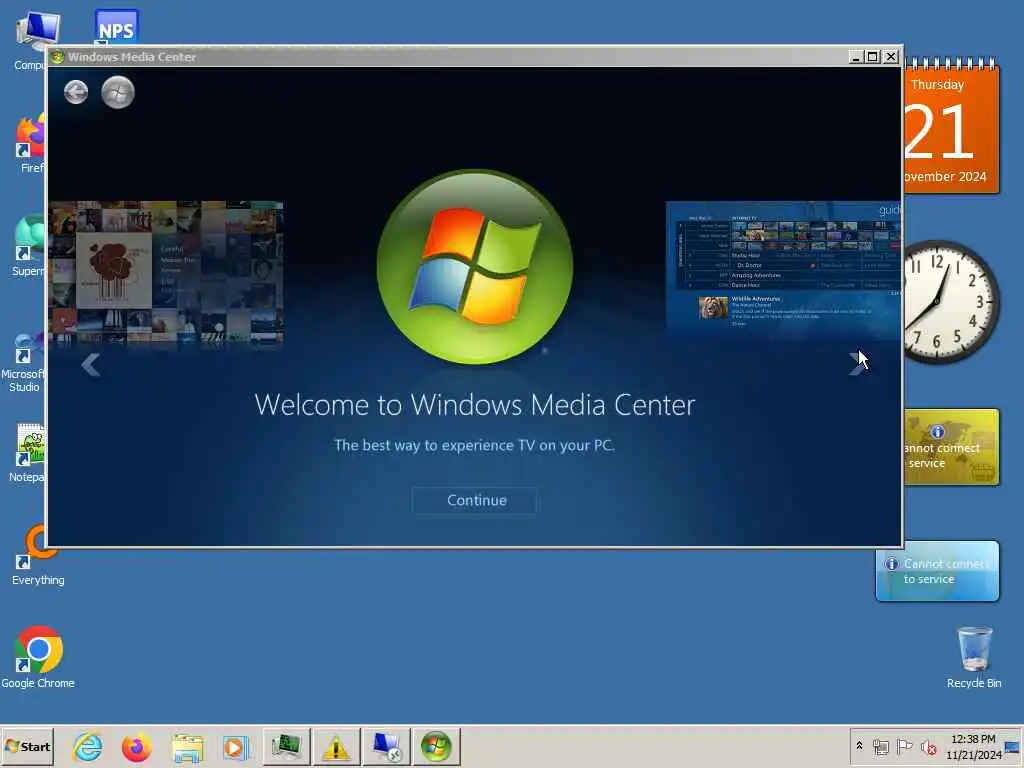Screen dimensions: 1024x768
Task: Click the yellow Cannot connect service gadget
Action: click(x=952, y=447)
